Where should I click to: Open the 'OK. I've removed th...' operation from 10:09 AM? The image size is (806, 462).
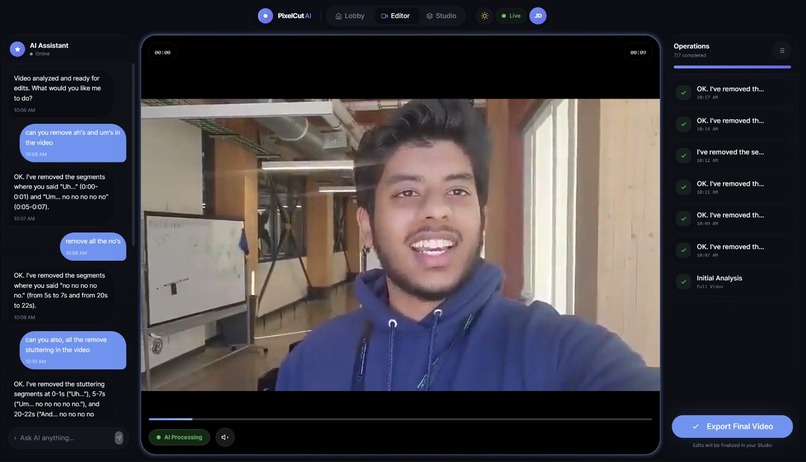tap(732, 218)
